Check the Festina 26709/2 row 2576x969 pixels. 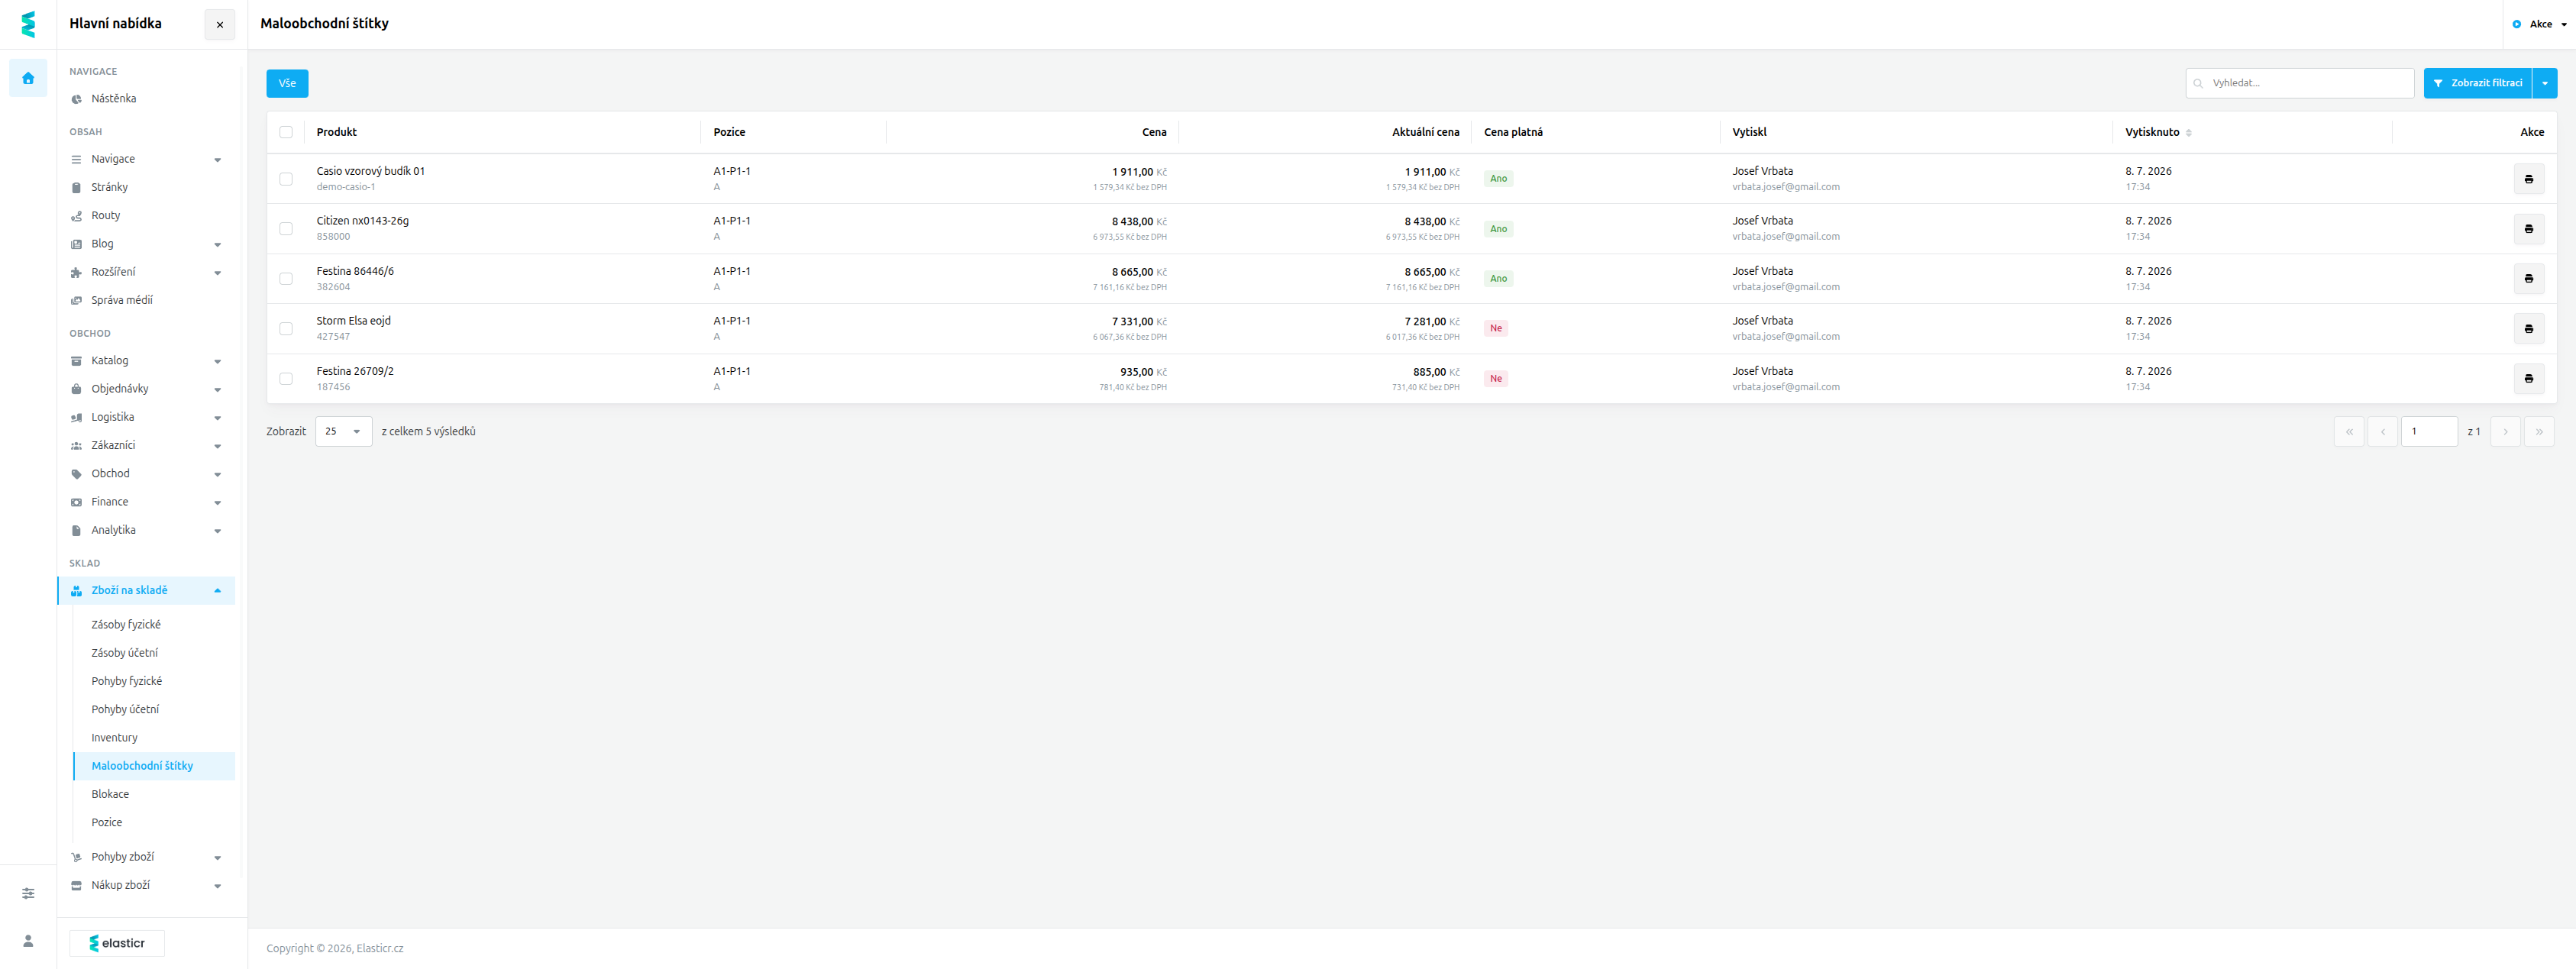[286, 379]
